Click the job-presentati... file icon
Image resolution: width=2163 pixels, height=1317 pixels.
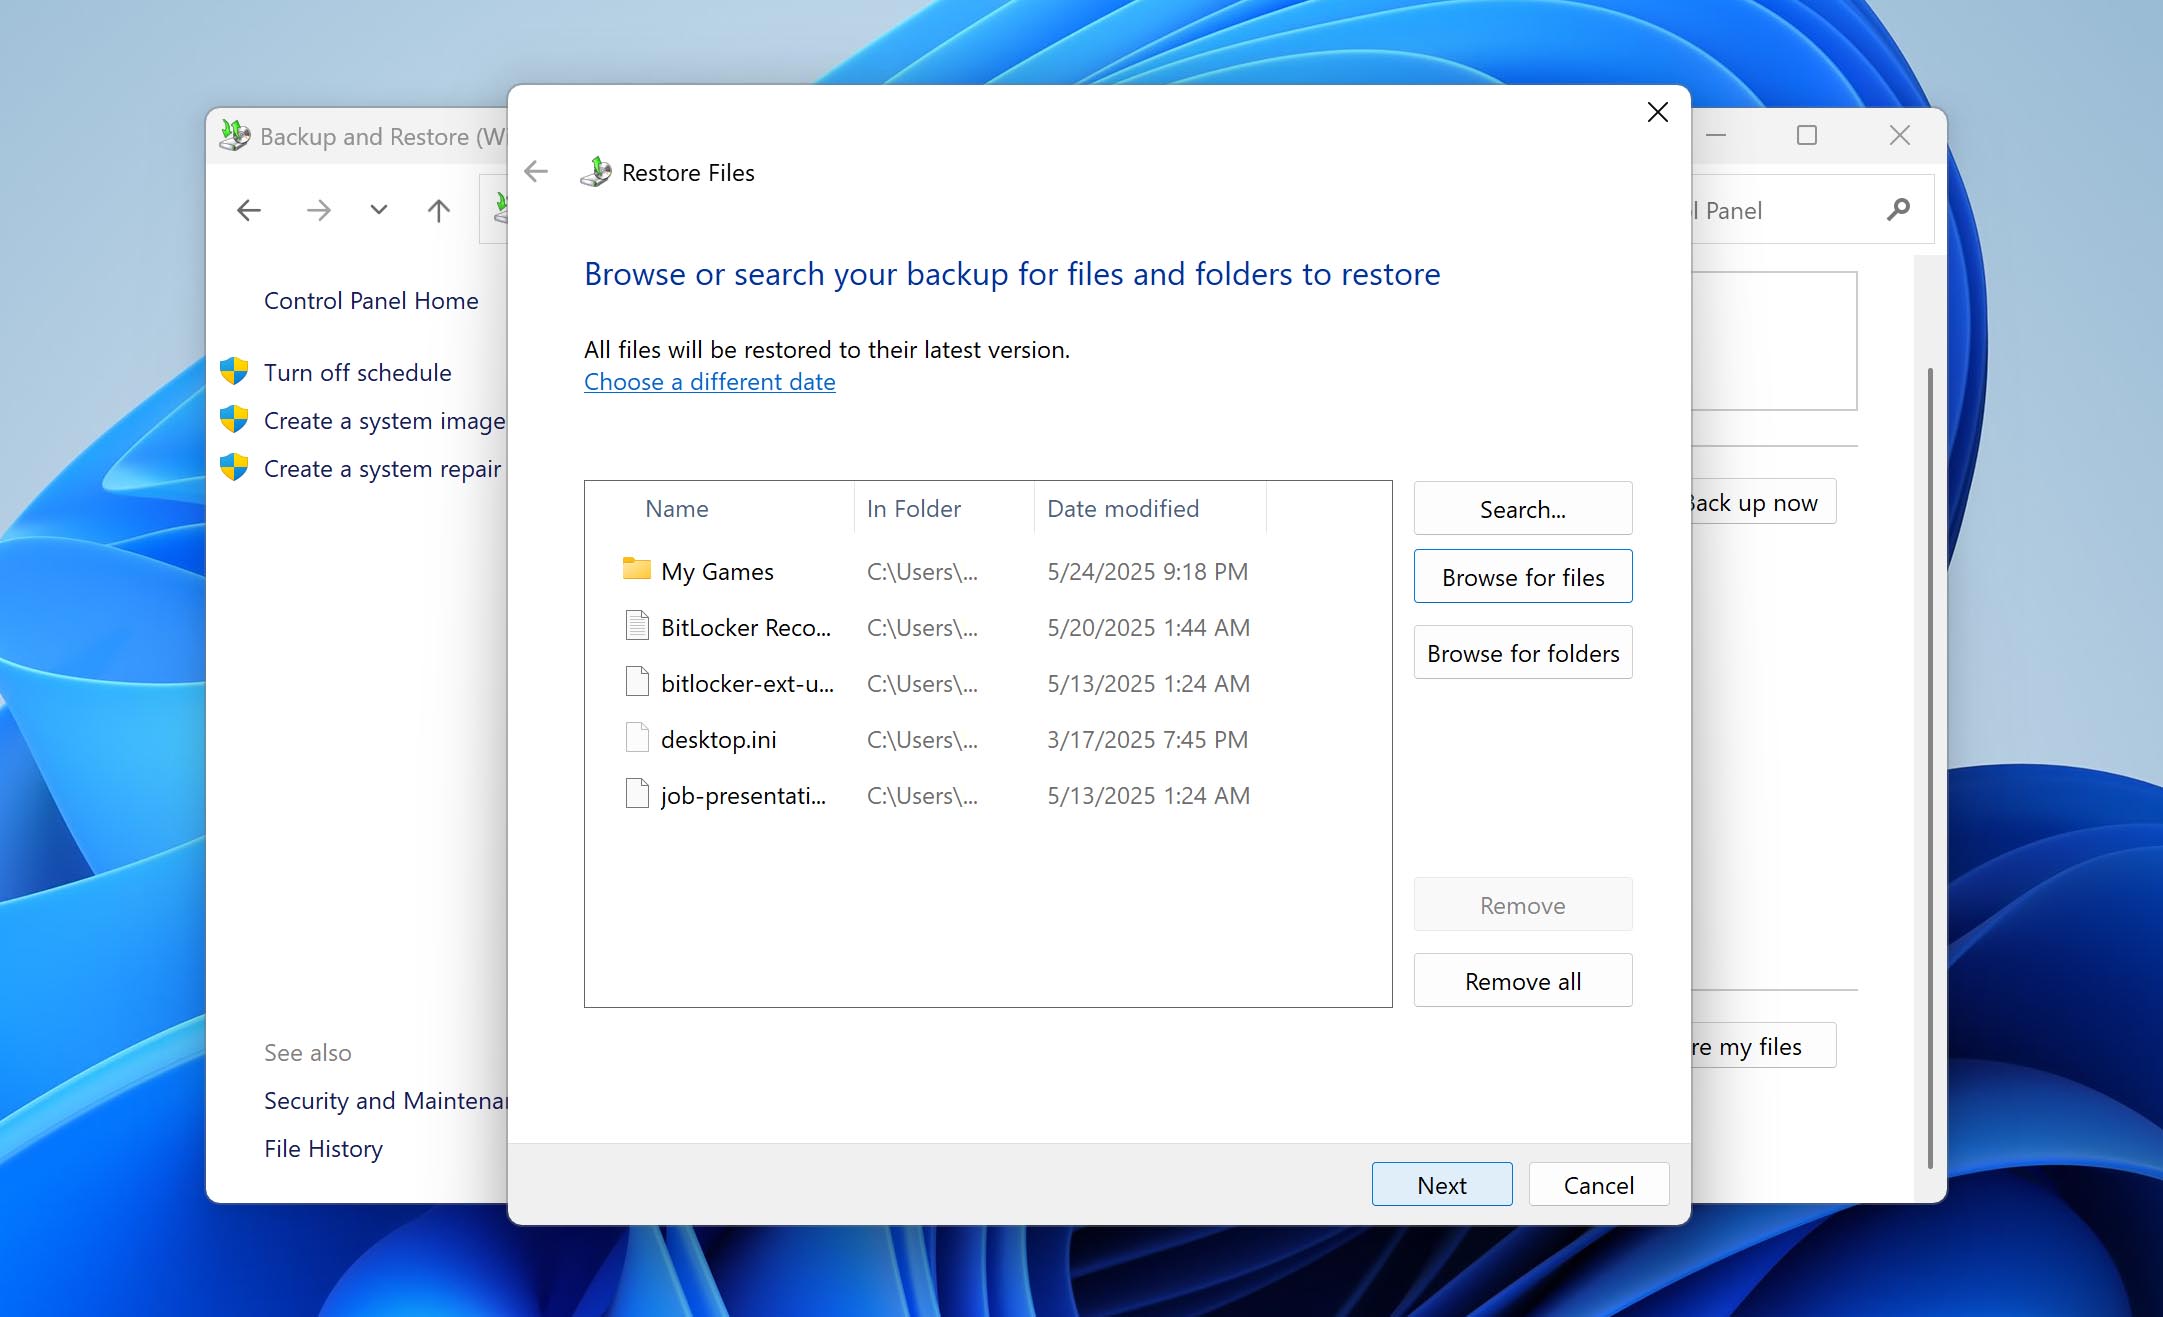click(637, 794)
